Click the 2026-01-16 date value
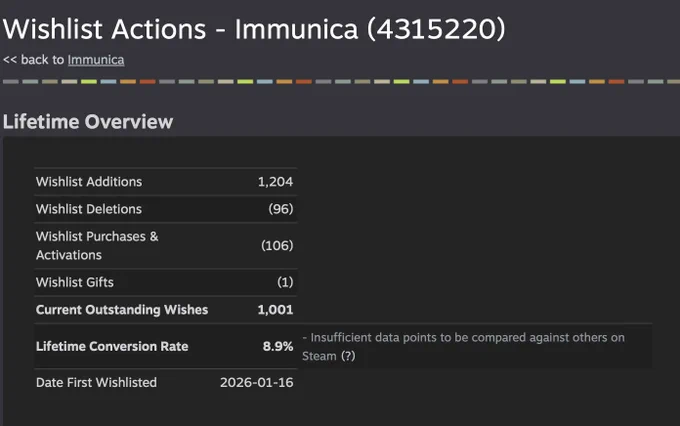Image resolution: width=680 pixels, height=426 pixels. 257,383
